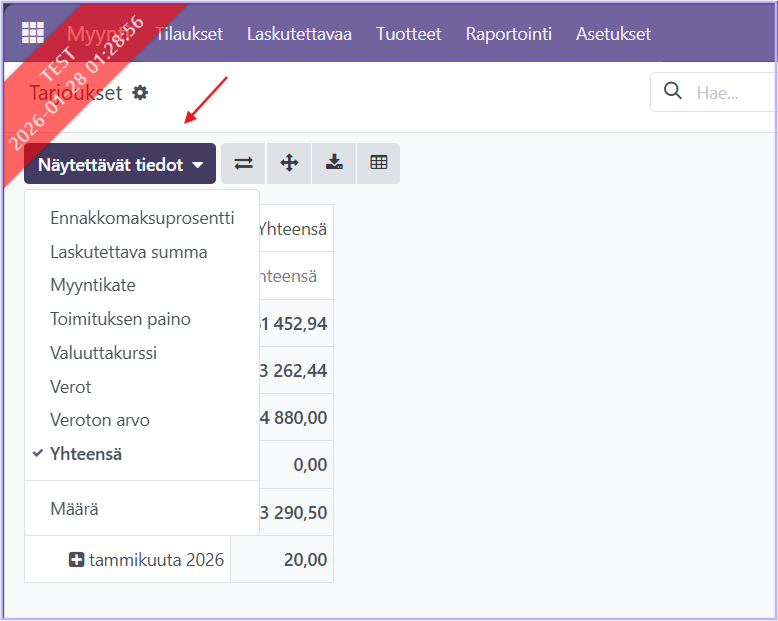778x621 pixels.
Task: Open the apps grid menu icon
Action: [x=33, y=33]
